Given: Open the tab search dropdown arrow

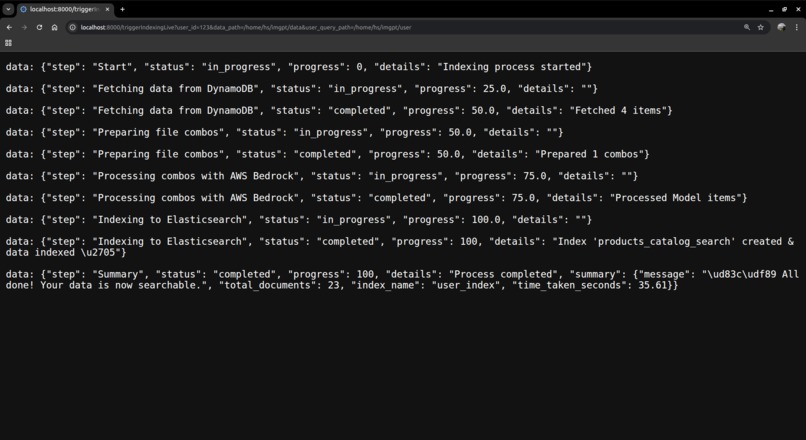Looking at the screenshot, I should (8, 9).
